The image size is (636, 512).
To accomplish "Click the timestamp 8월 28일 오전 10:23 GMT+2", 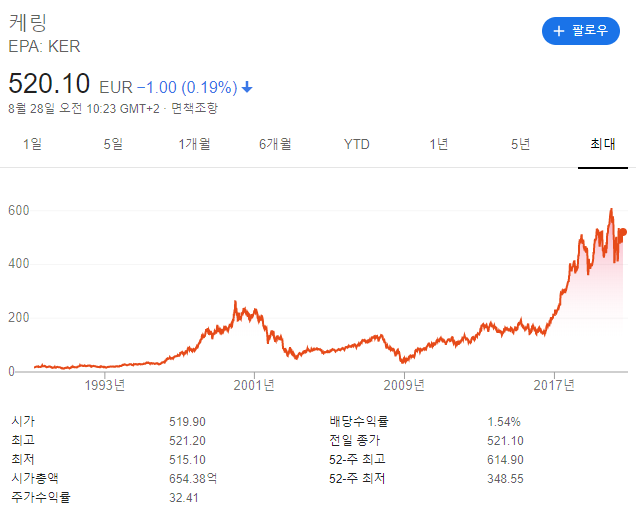I will [84, 108].
